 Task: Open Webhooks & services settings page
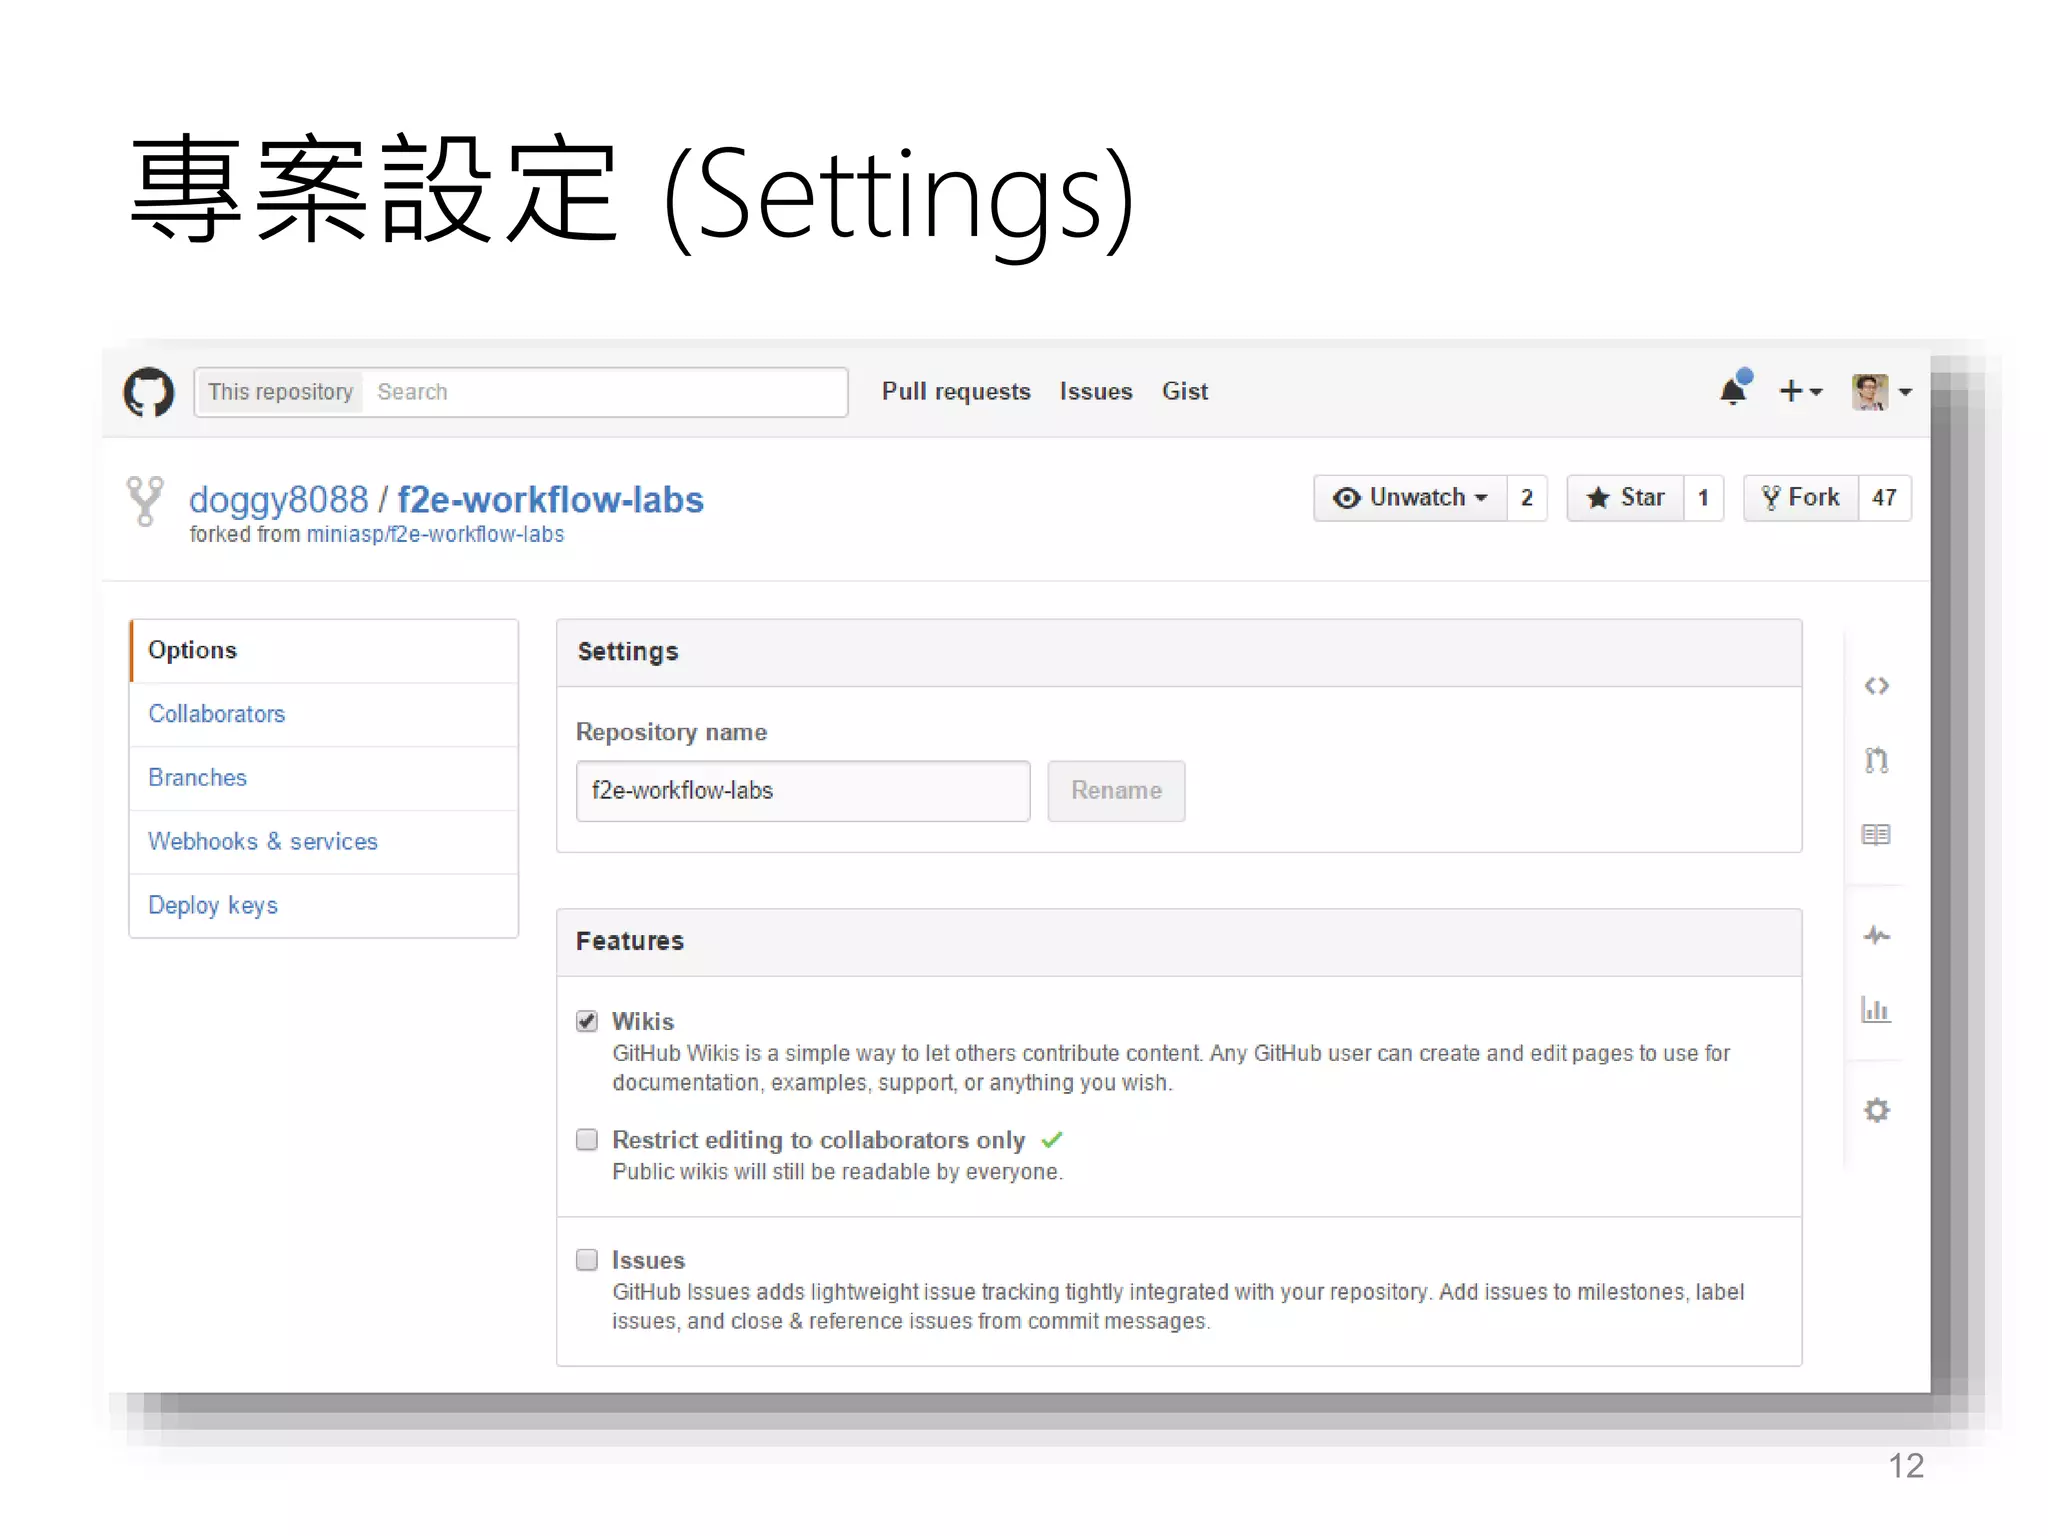(324, 843)
